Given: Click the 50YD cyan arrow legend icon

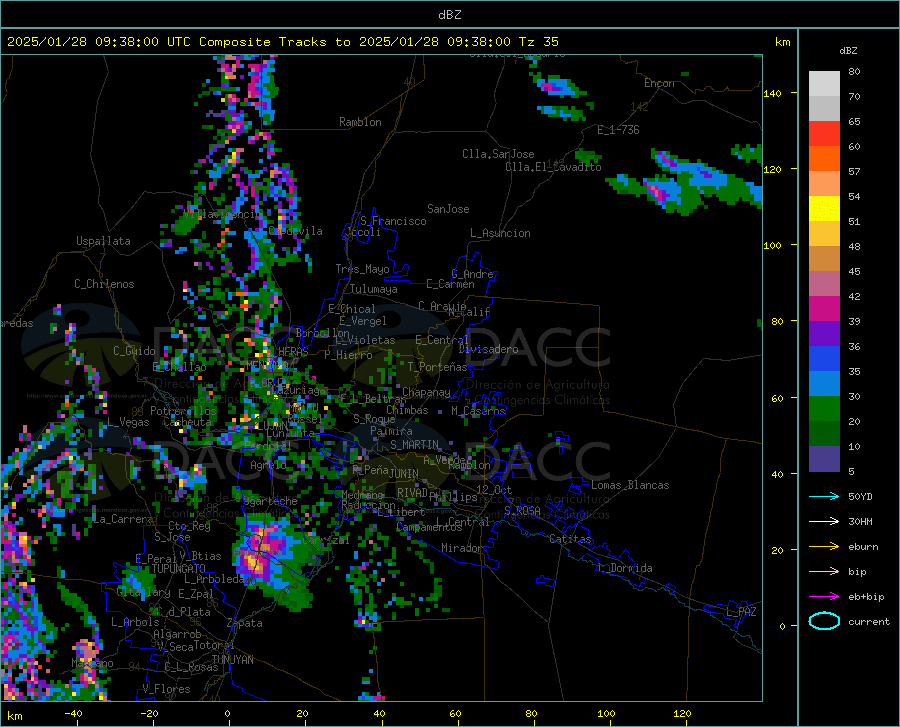Looking at the screenshot, I should coord(824,496).
